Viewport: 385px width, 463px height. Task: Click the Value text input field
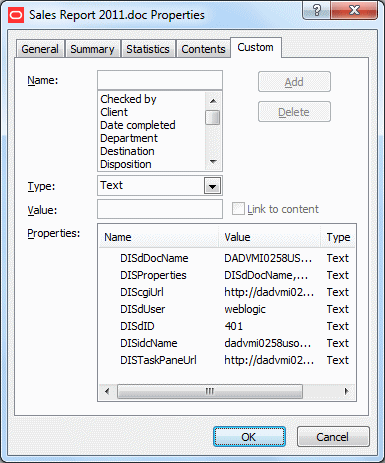[x=160, y=209]
